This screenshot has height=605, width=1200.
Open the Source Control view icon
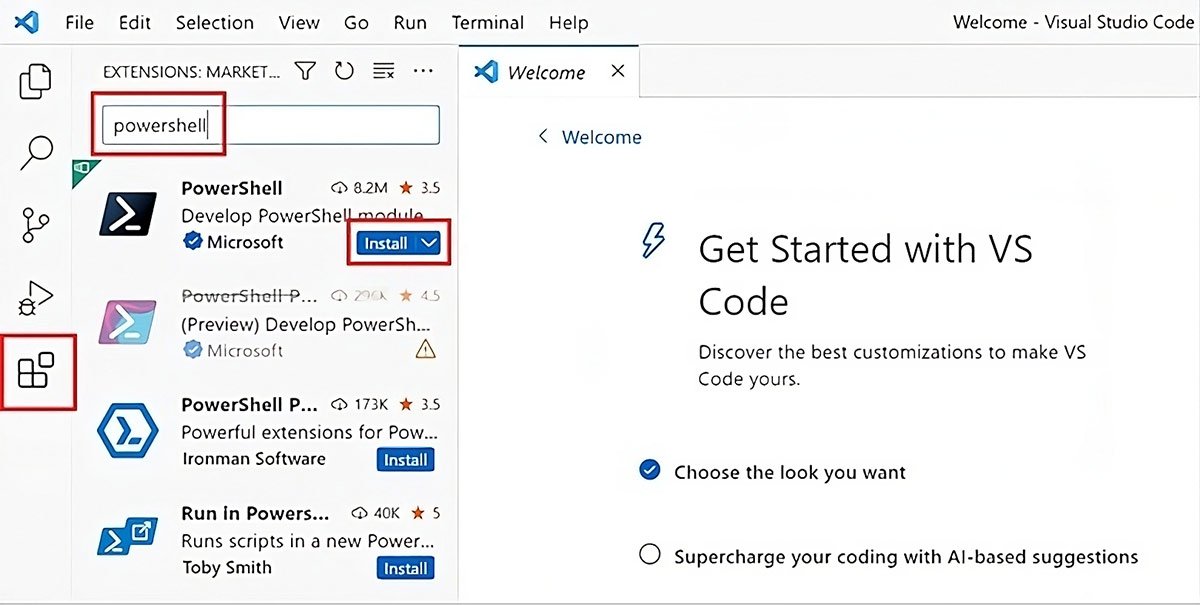(x=36, y=226)
